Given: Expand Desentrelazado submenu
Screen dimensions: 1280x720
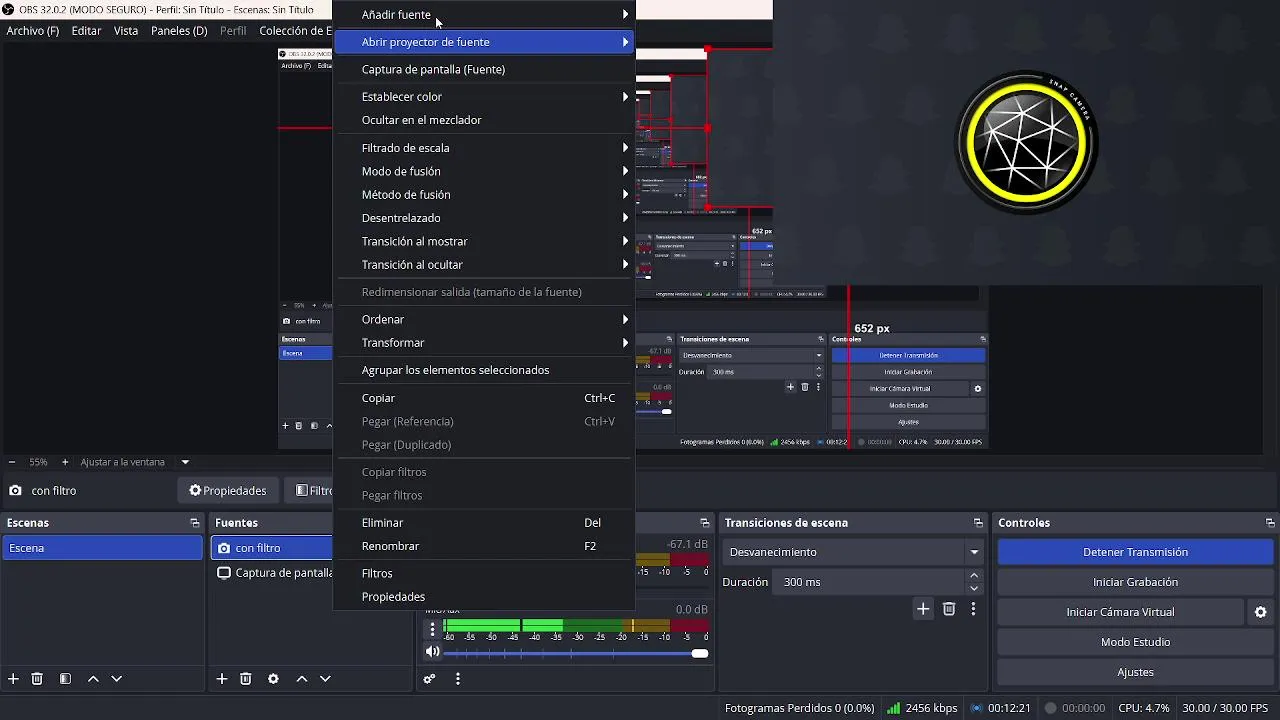Looking at the screenshot, I should point(484,218).
